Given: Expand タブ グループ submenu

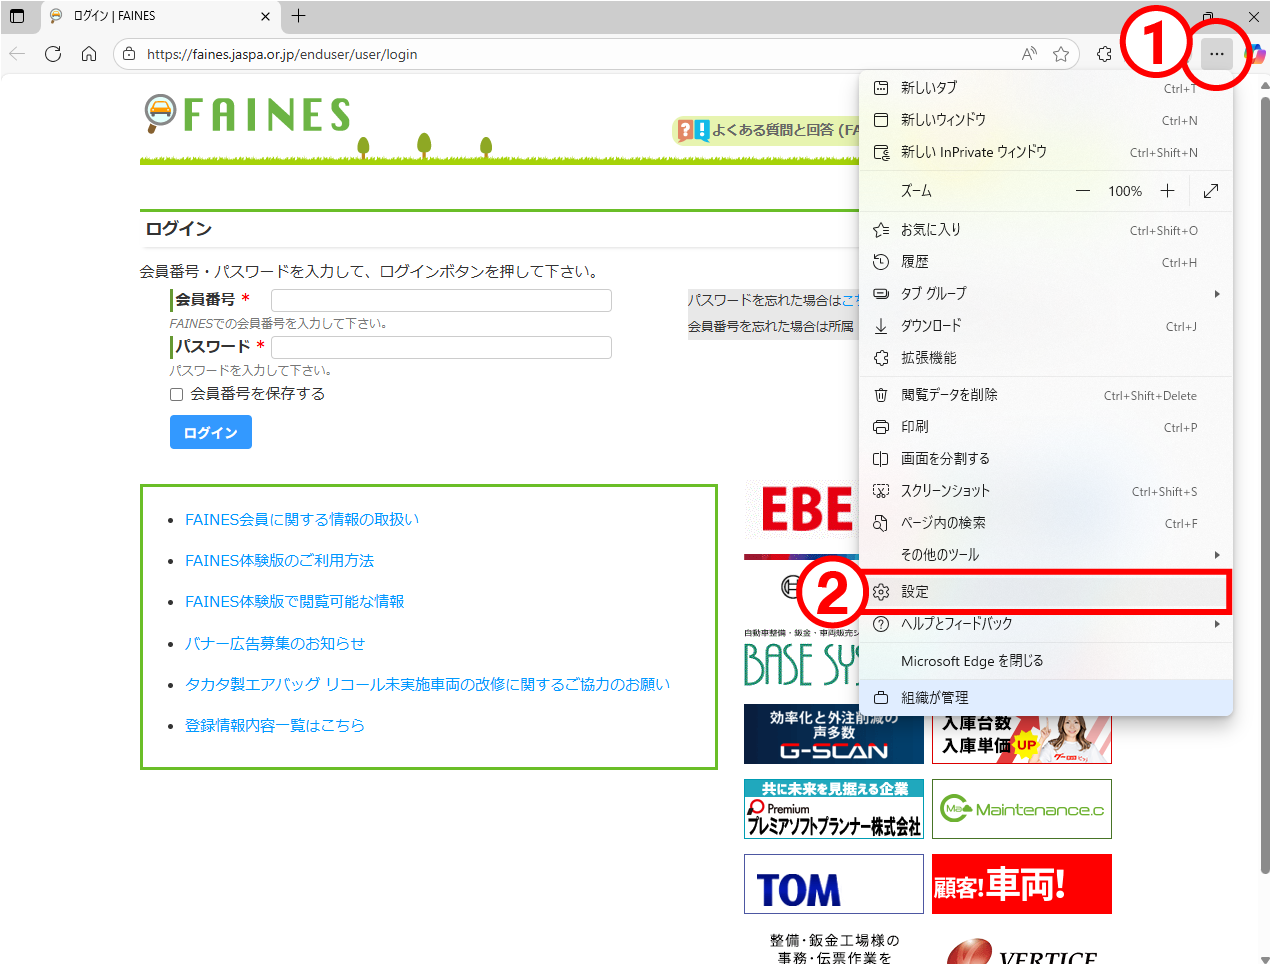Looking at the screenshot, I should pyautogui.click(x=1046, y=294).
